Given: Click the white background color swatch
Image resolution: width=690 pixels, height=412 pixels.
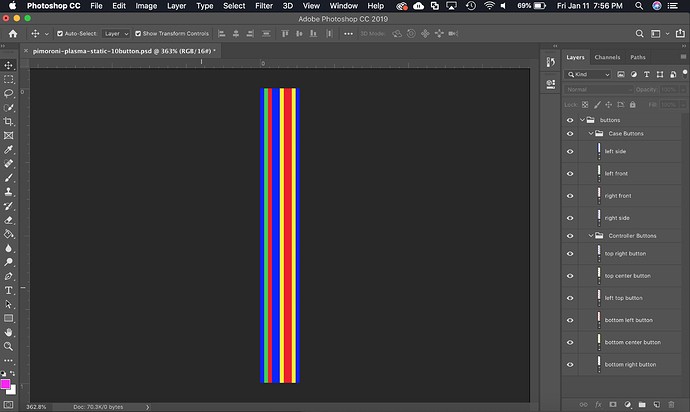Looking at the screenshot, I should (13, 391).
